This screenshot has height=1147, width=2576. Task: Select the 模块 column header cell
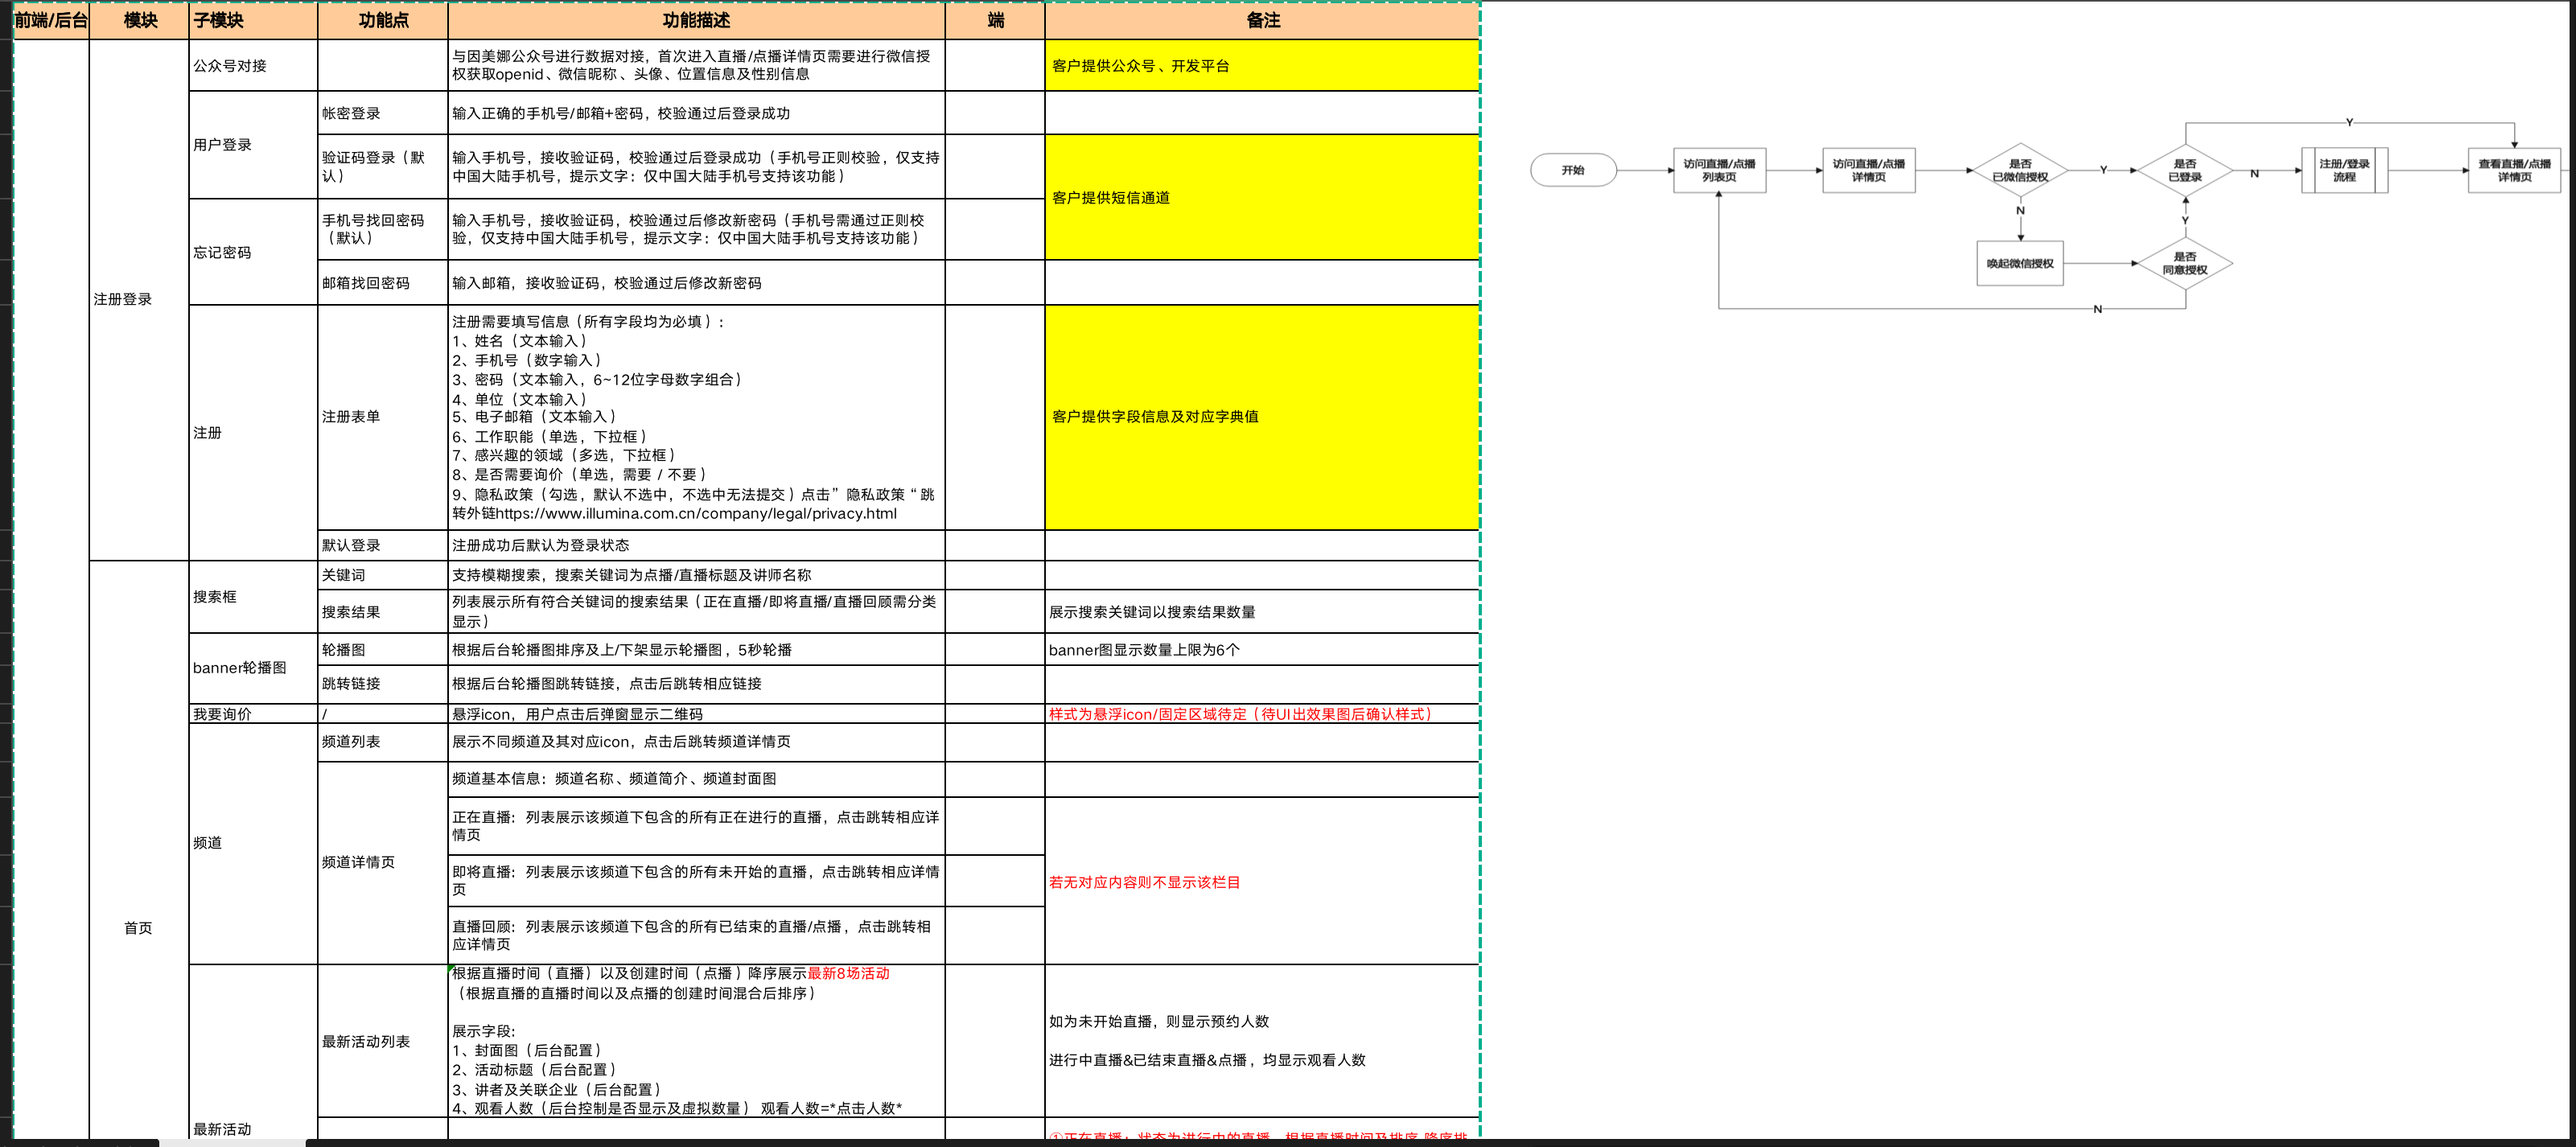click(x=139, y=20)
